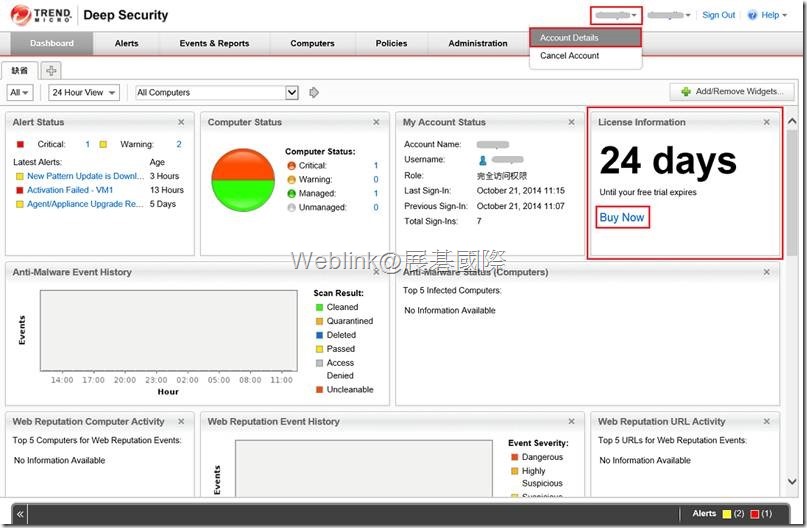
Task: Open the Dashboard tab
Action: (51, 43)
